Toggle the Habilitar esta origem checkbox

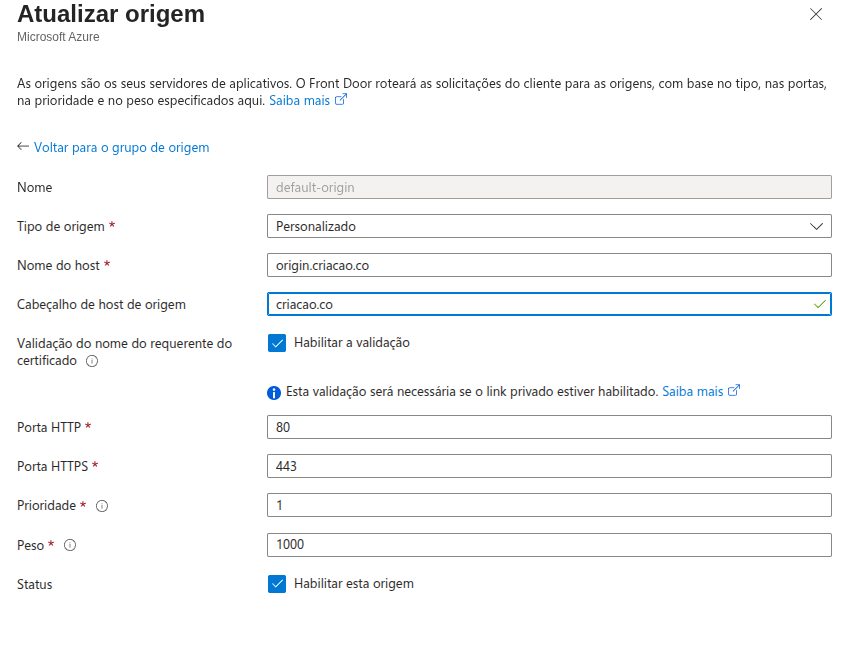point(277,584)
